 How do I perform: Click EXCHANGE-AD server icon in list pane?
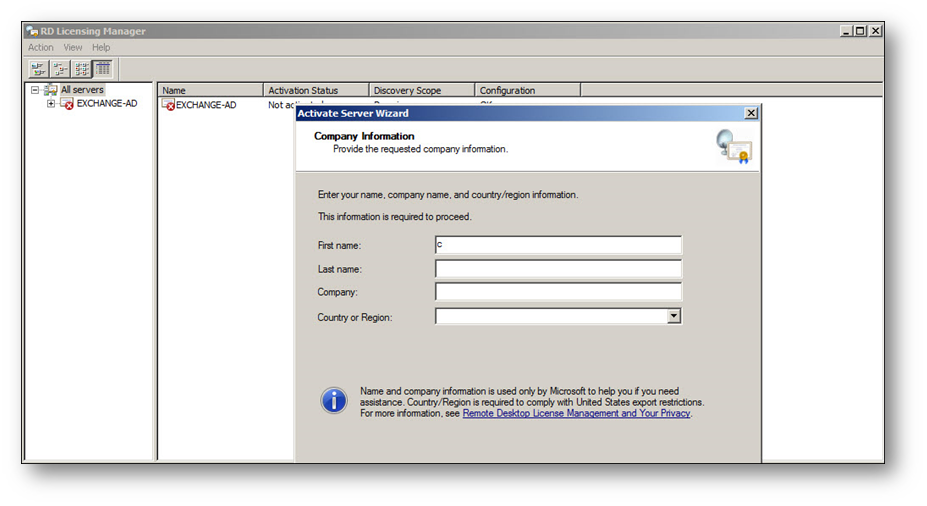(x=168, y=105)
